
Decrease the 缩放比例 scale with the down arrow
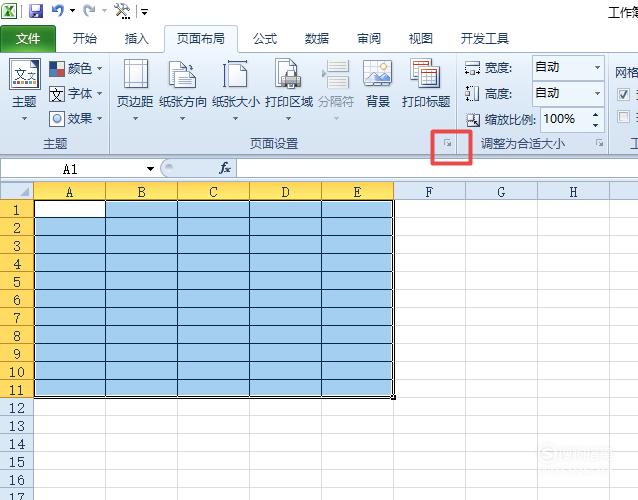tap(596, 124)
